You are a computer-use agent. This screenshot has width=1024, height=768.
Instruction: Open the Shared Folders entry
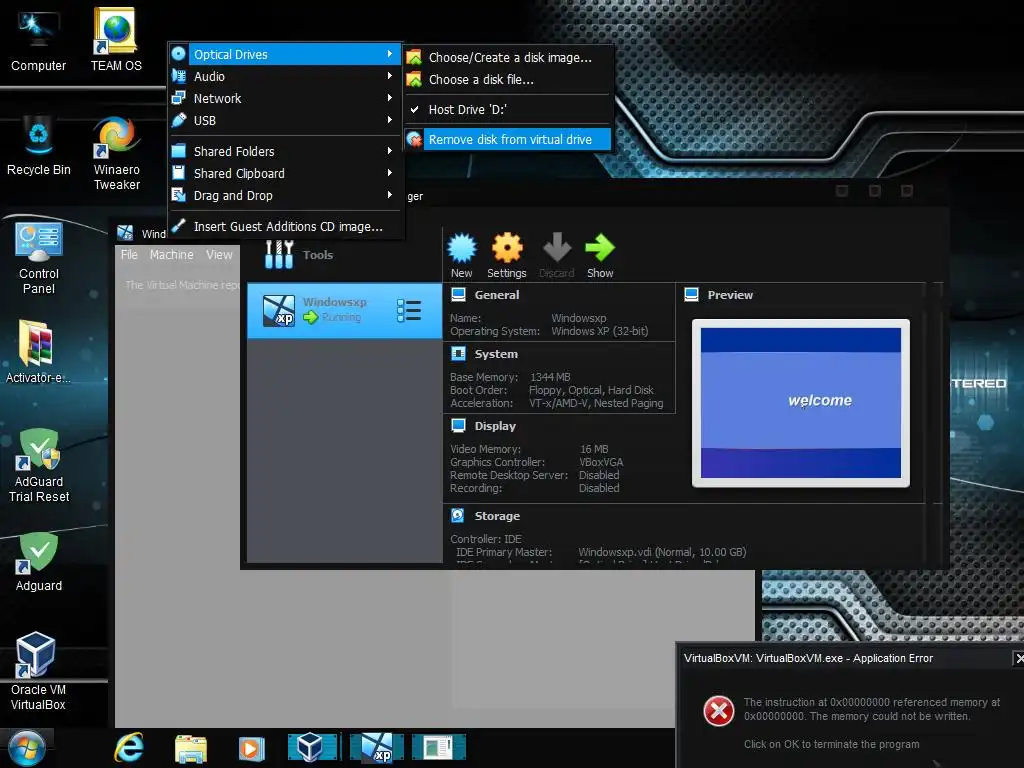pyautogui.click(x=285, y=152)
